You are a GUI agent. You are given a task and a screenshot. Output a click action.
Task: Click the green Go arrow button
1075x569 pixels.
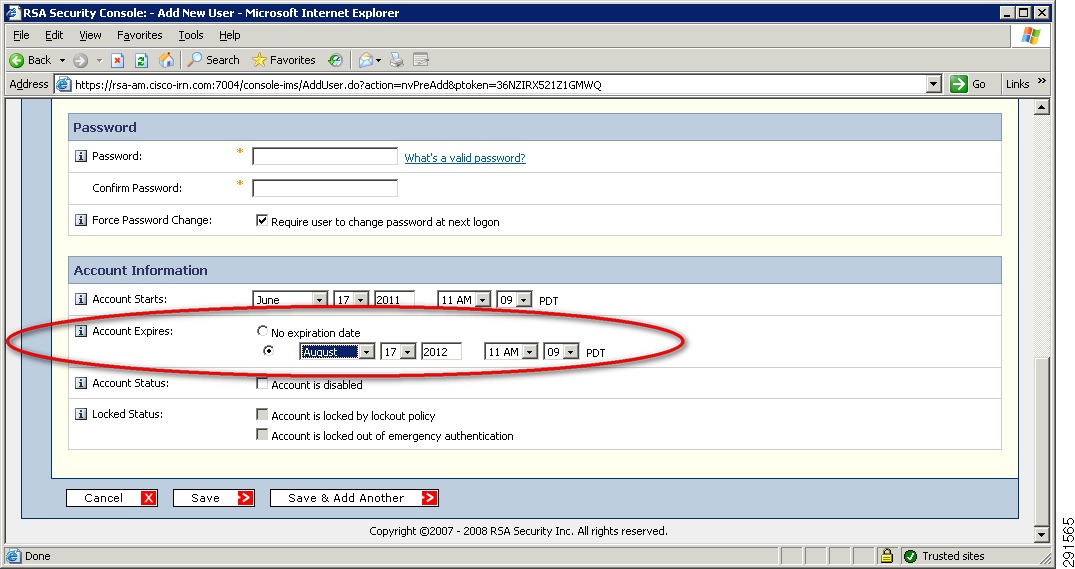(x=958, y=84)
